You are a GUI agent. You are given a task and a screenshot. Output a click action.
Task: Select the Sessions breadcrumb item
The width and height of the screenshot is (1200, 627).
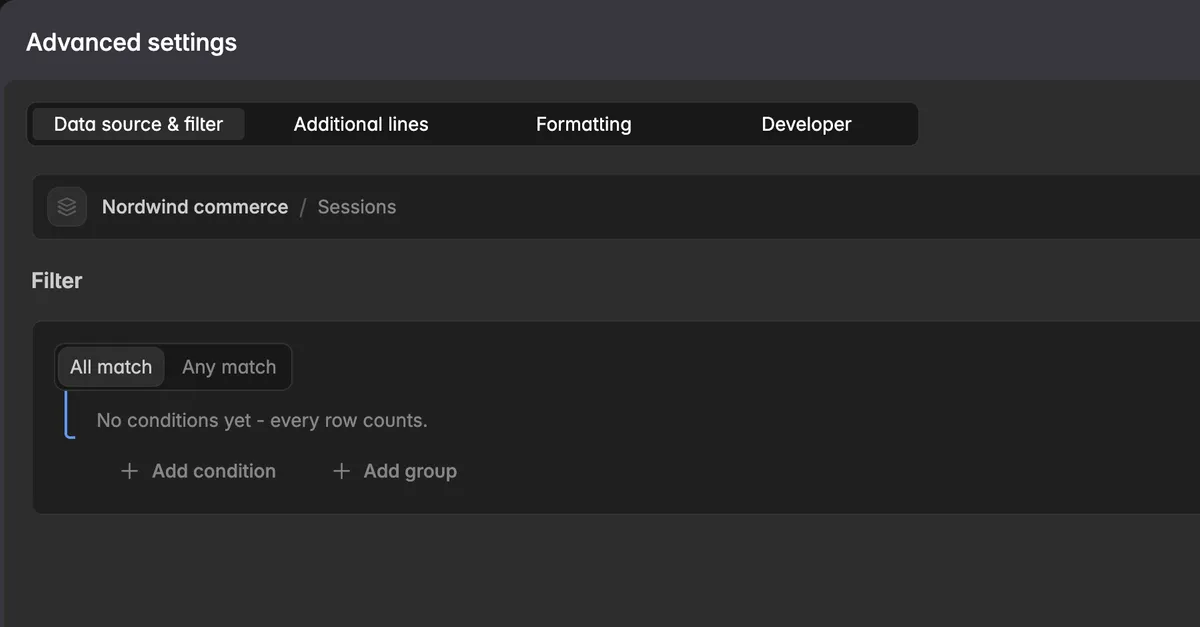point(357,207)
